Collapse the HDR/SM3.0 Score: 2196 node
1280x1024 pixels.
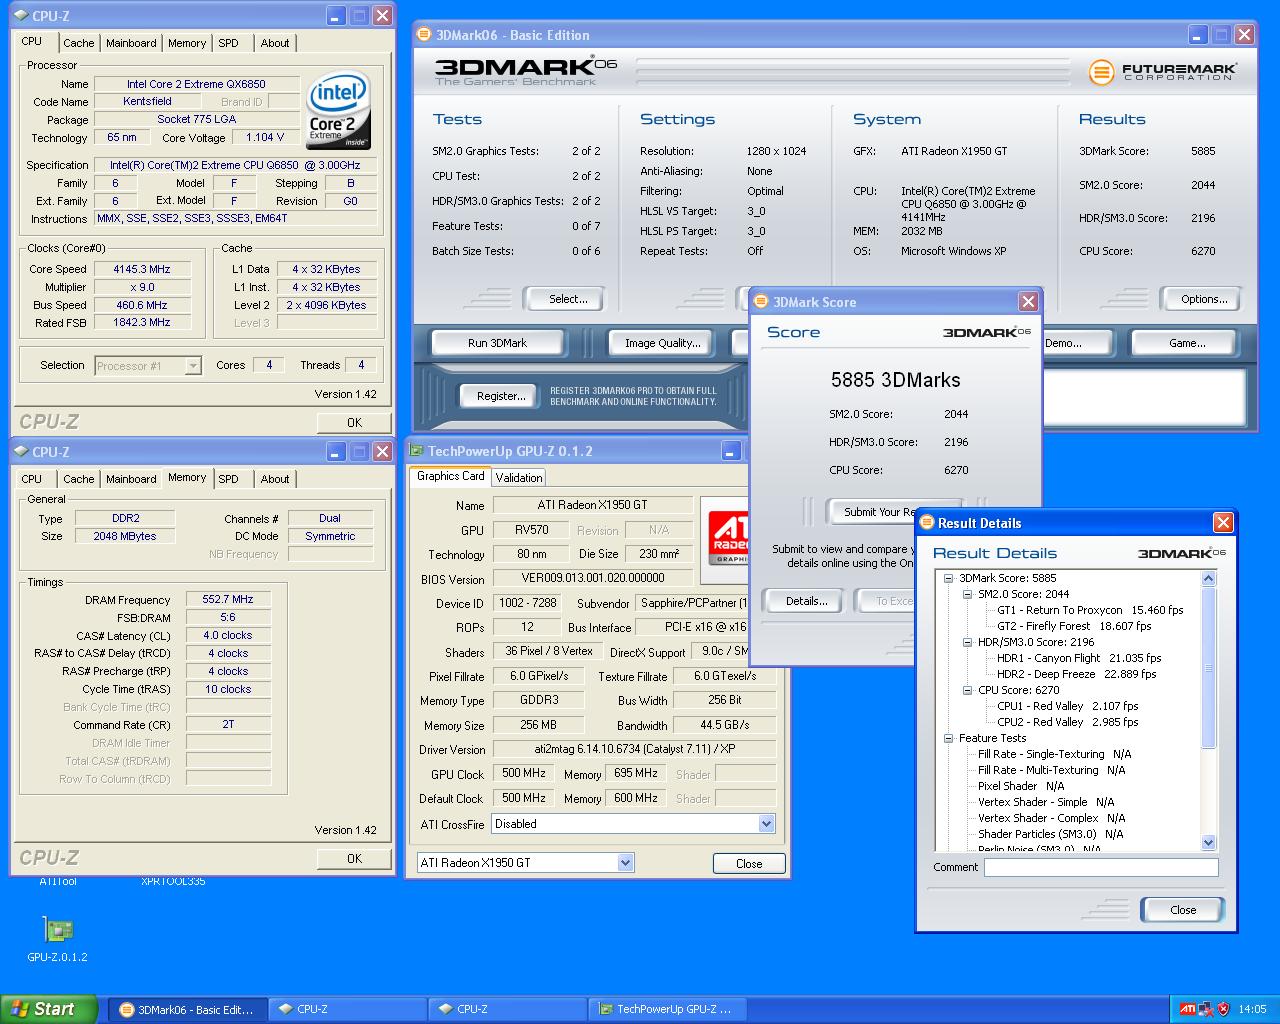click(x=967, y=642)
